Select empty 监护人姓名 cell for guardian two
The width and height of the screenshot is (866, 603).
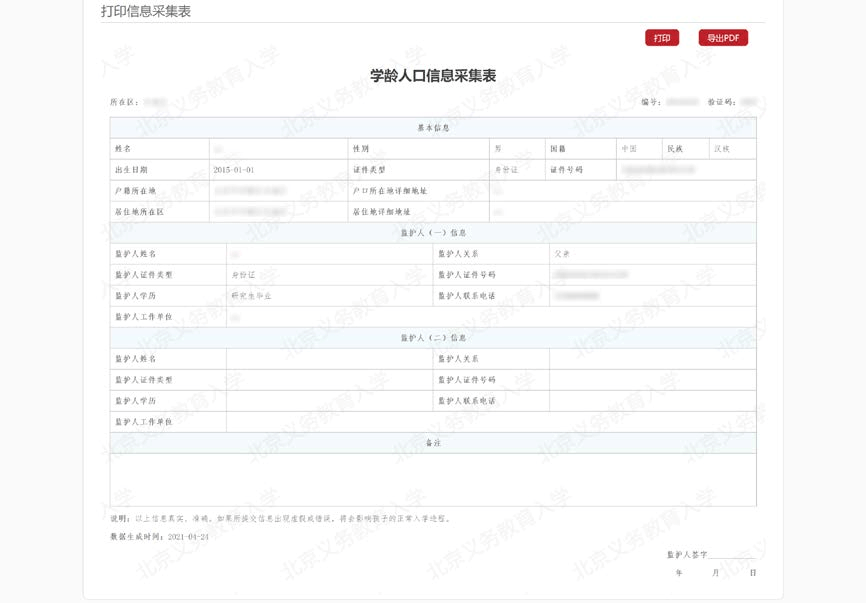coord(329,358)
